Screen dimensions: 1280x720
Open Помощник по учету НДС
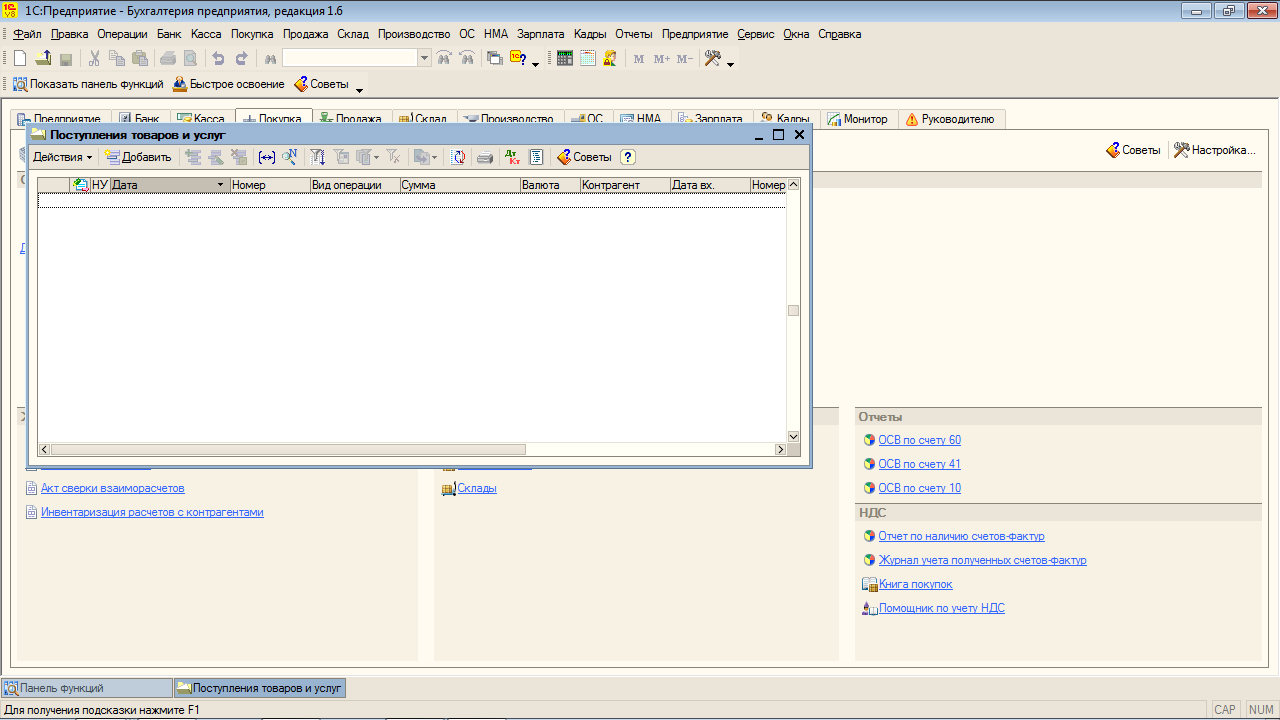pyautogui.click(x=941, y=608)
